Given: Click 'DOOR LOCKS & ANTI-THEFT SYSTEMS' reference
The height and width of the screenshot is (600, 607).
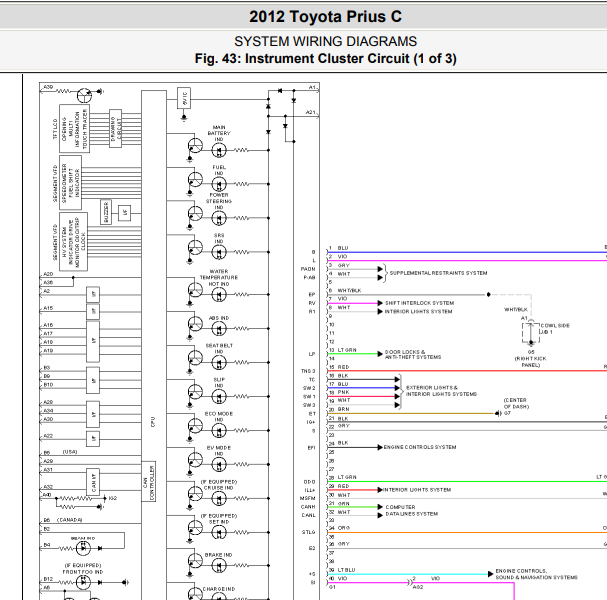Looking at the screenshot, I should coord(413,355).
